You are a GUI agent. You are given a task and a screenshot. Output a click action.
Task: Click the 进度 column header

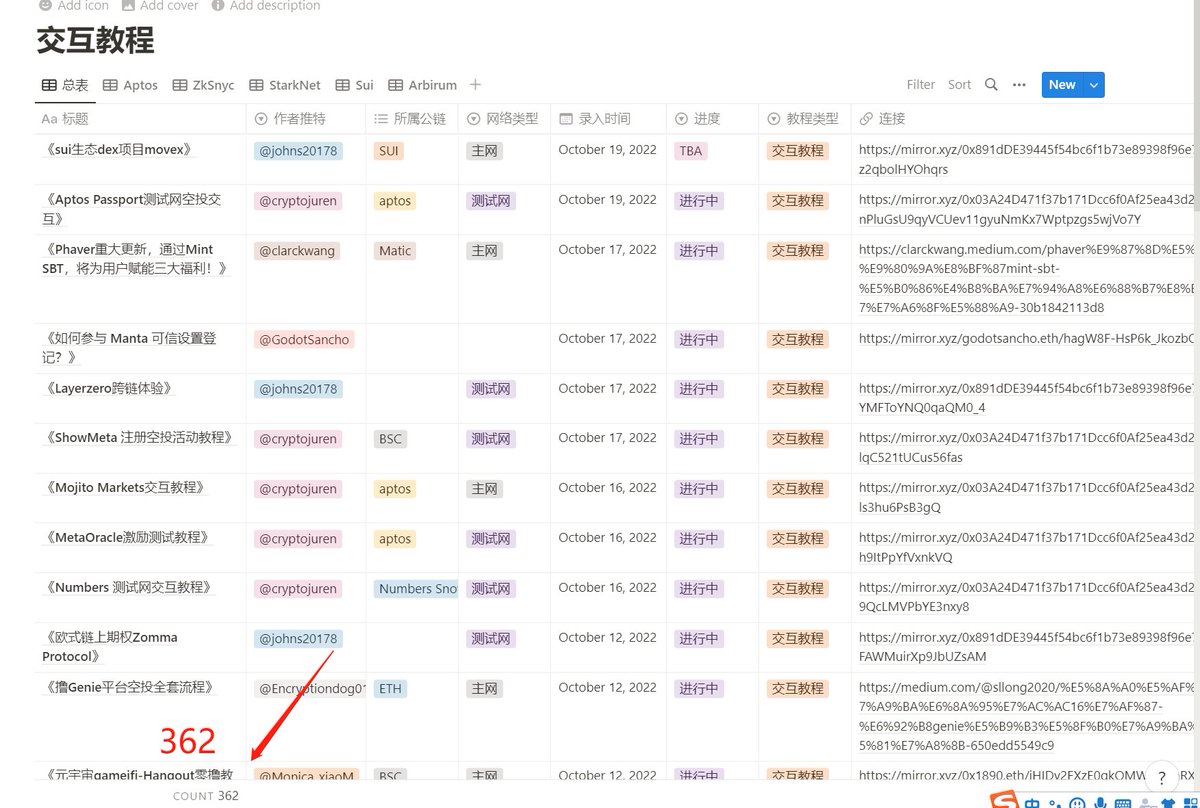pyautogui.click(x=712, y=118)
